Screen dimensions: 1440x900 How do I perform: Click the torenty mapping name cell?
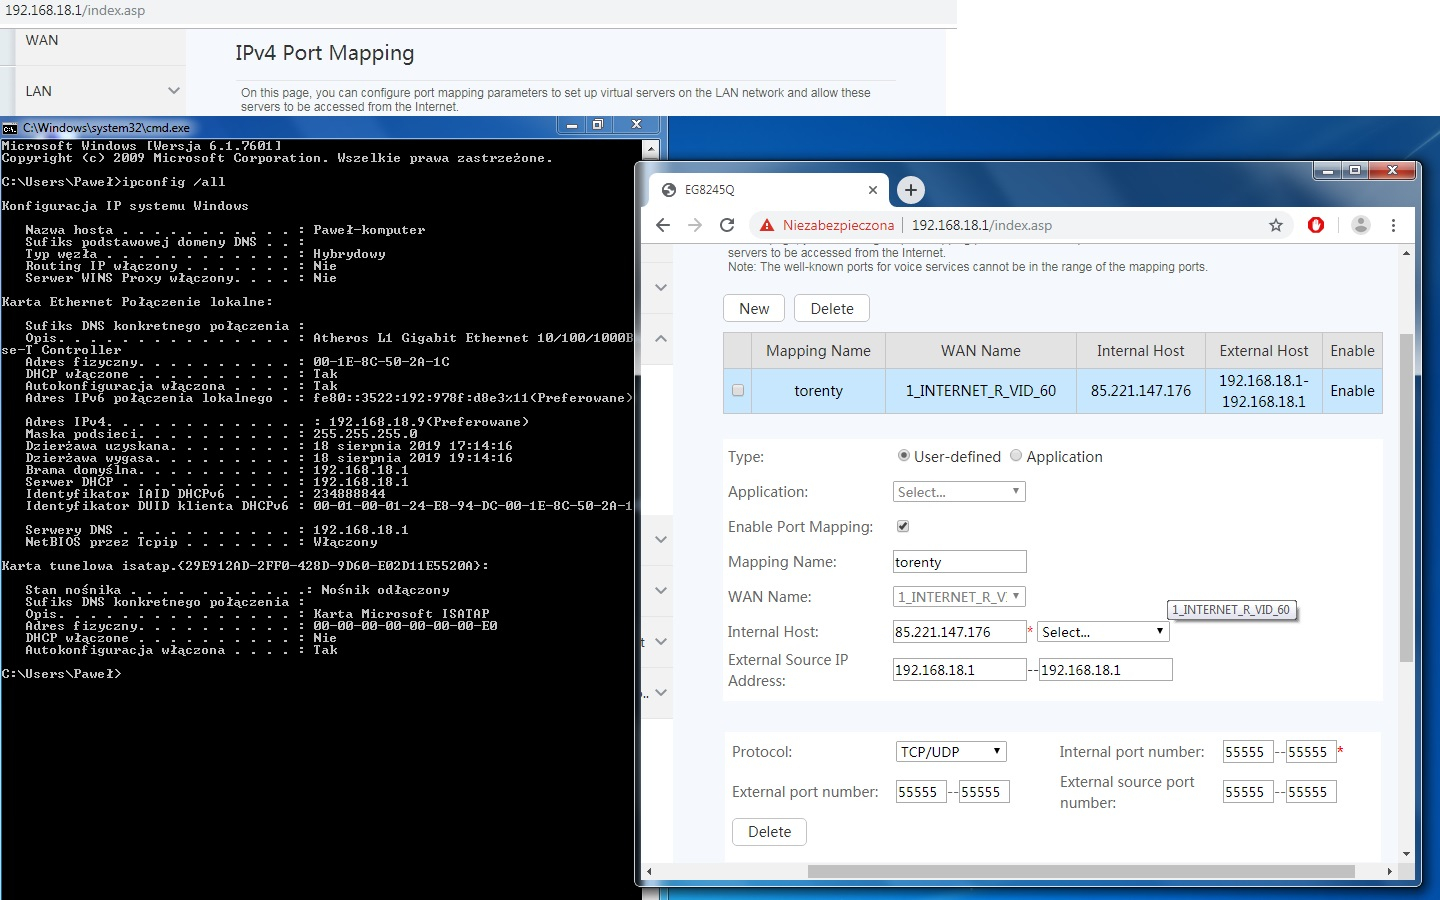(818, 391)
